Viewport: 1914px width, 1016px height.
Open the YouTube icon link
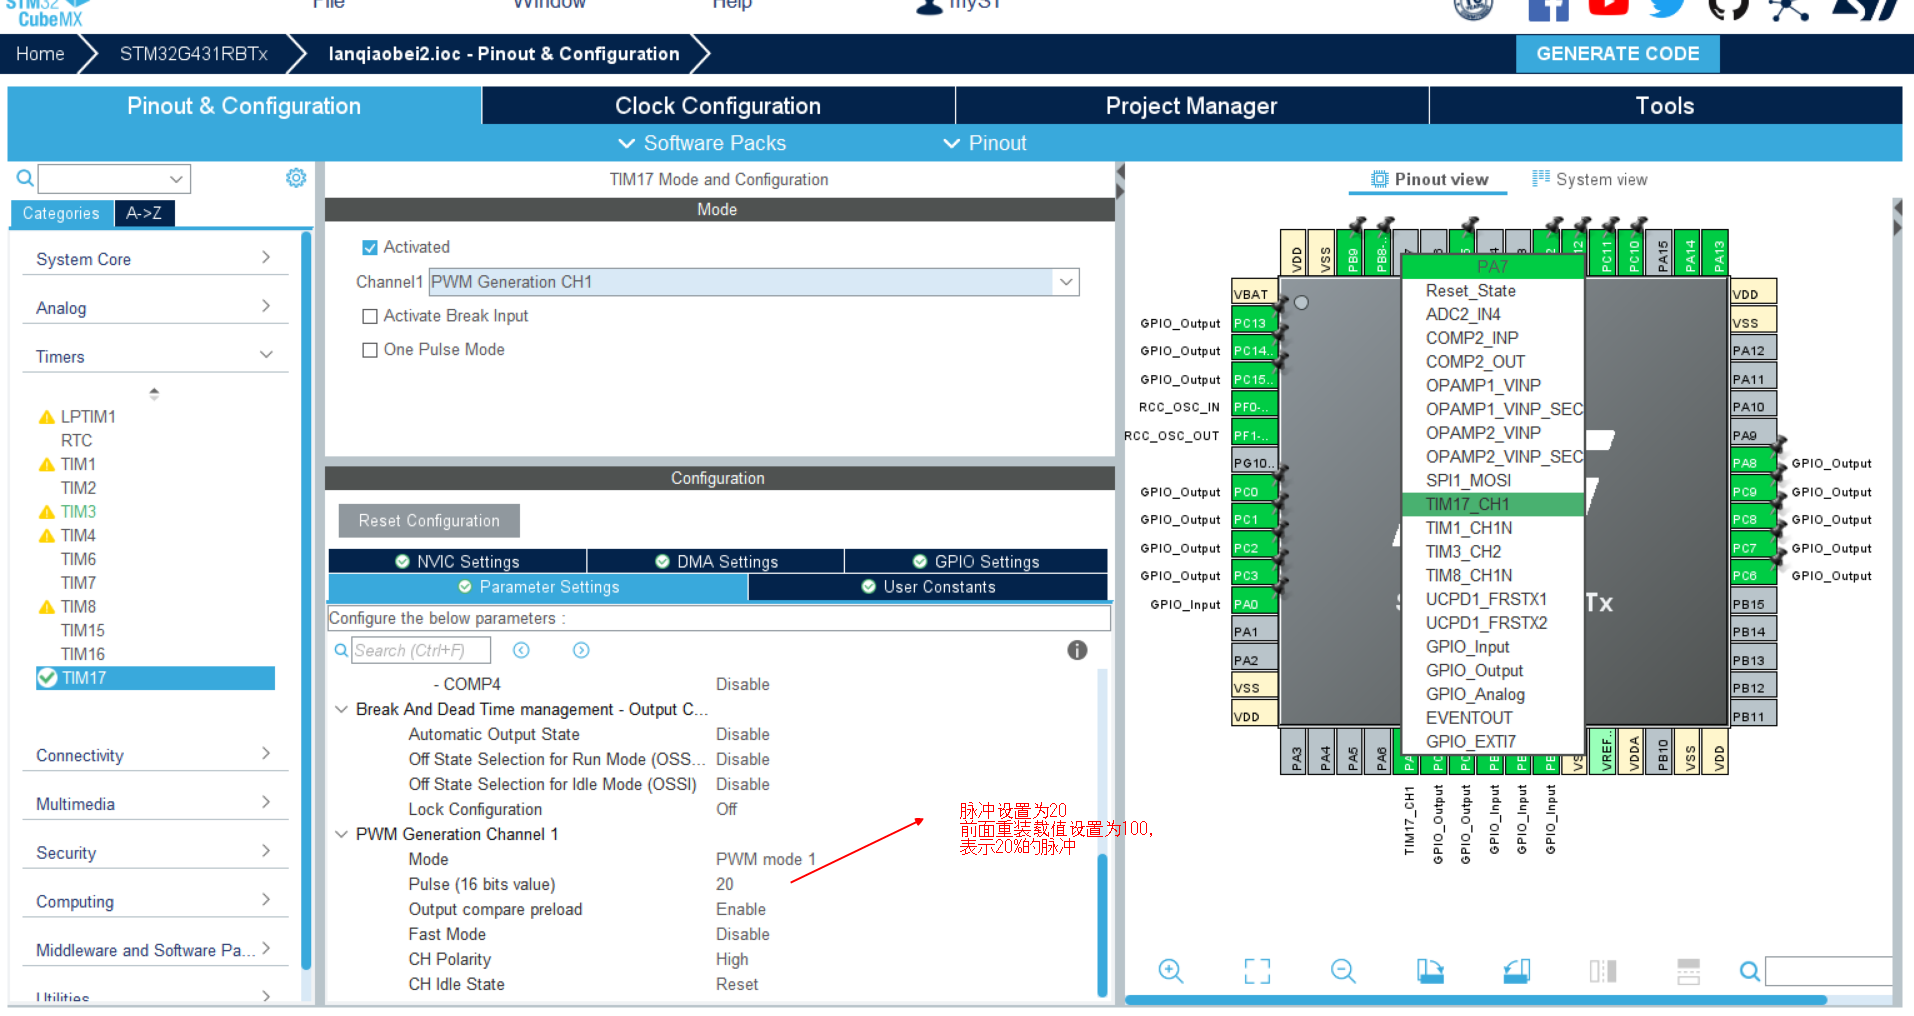point(1608,7)
